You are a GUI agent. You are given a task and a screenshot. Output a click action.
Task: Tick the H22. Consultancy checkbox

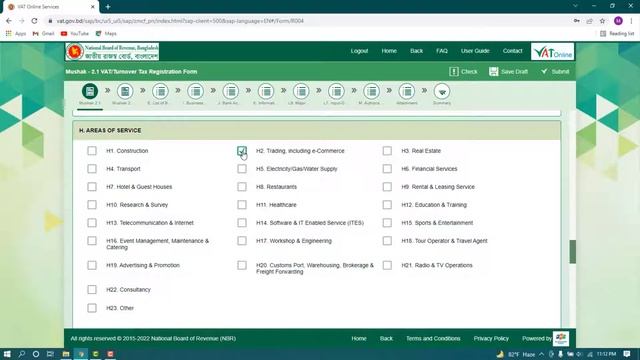point(92,289)
